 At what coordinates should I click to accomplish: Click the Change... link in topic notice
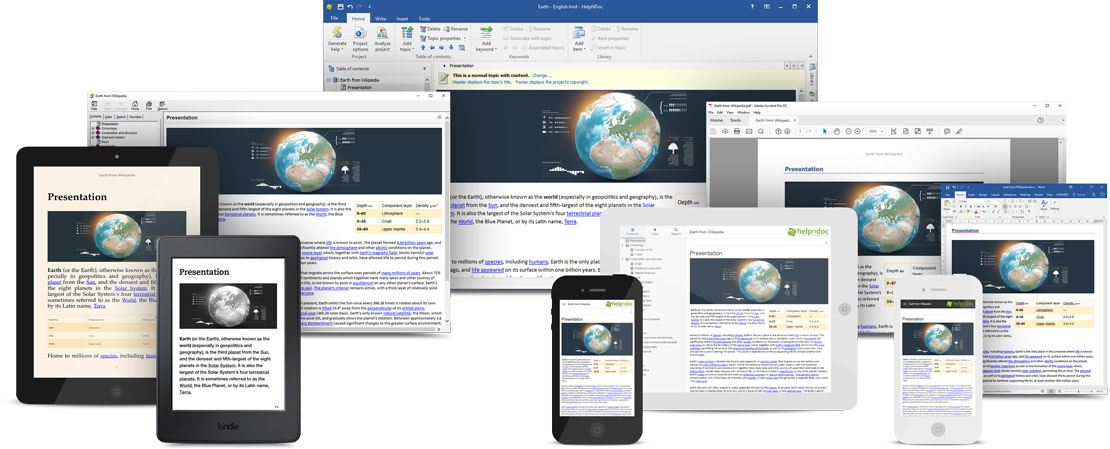pos(541,75)
